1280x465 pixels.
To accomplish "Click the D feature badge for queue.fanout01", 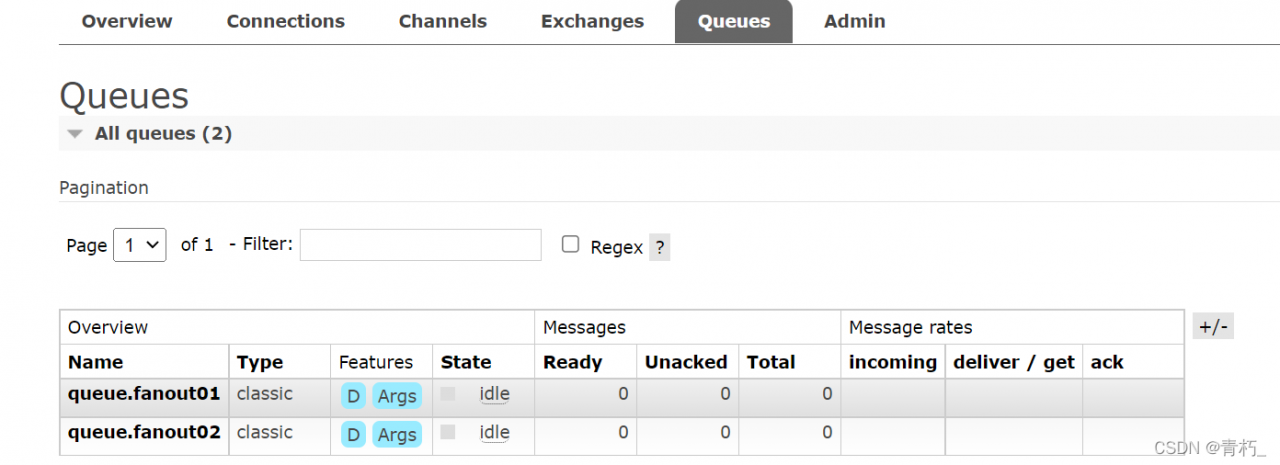I will click(x=353, y=396).
